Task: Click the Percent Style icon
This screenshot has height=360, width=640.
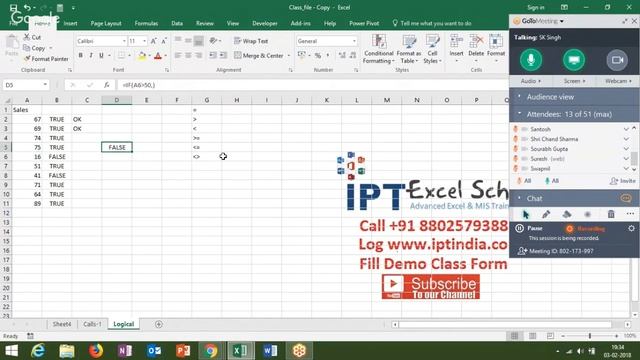Action: pyautogui.click(x=318, y=56)
